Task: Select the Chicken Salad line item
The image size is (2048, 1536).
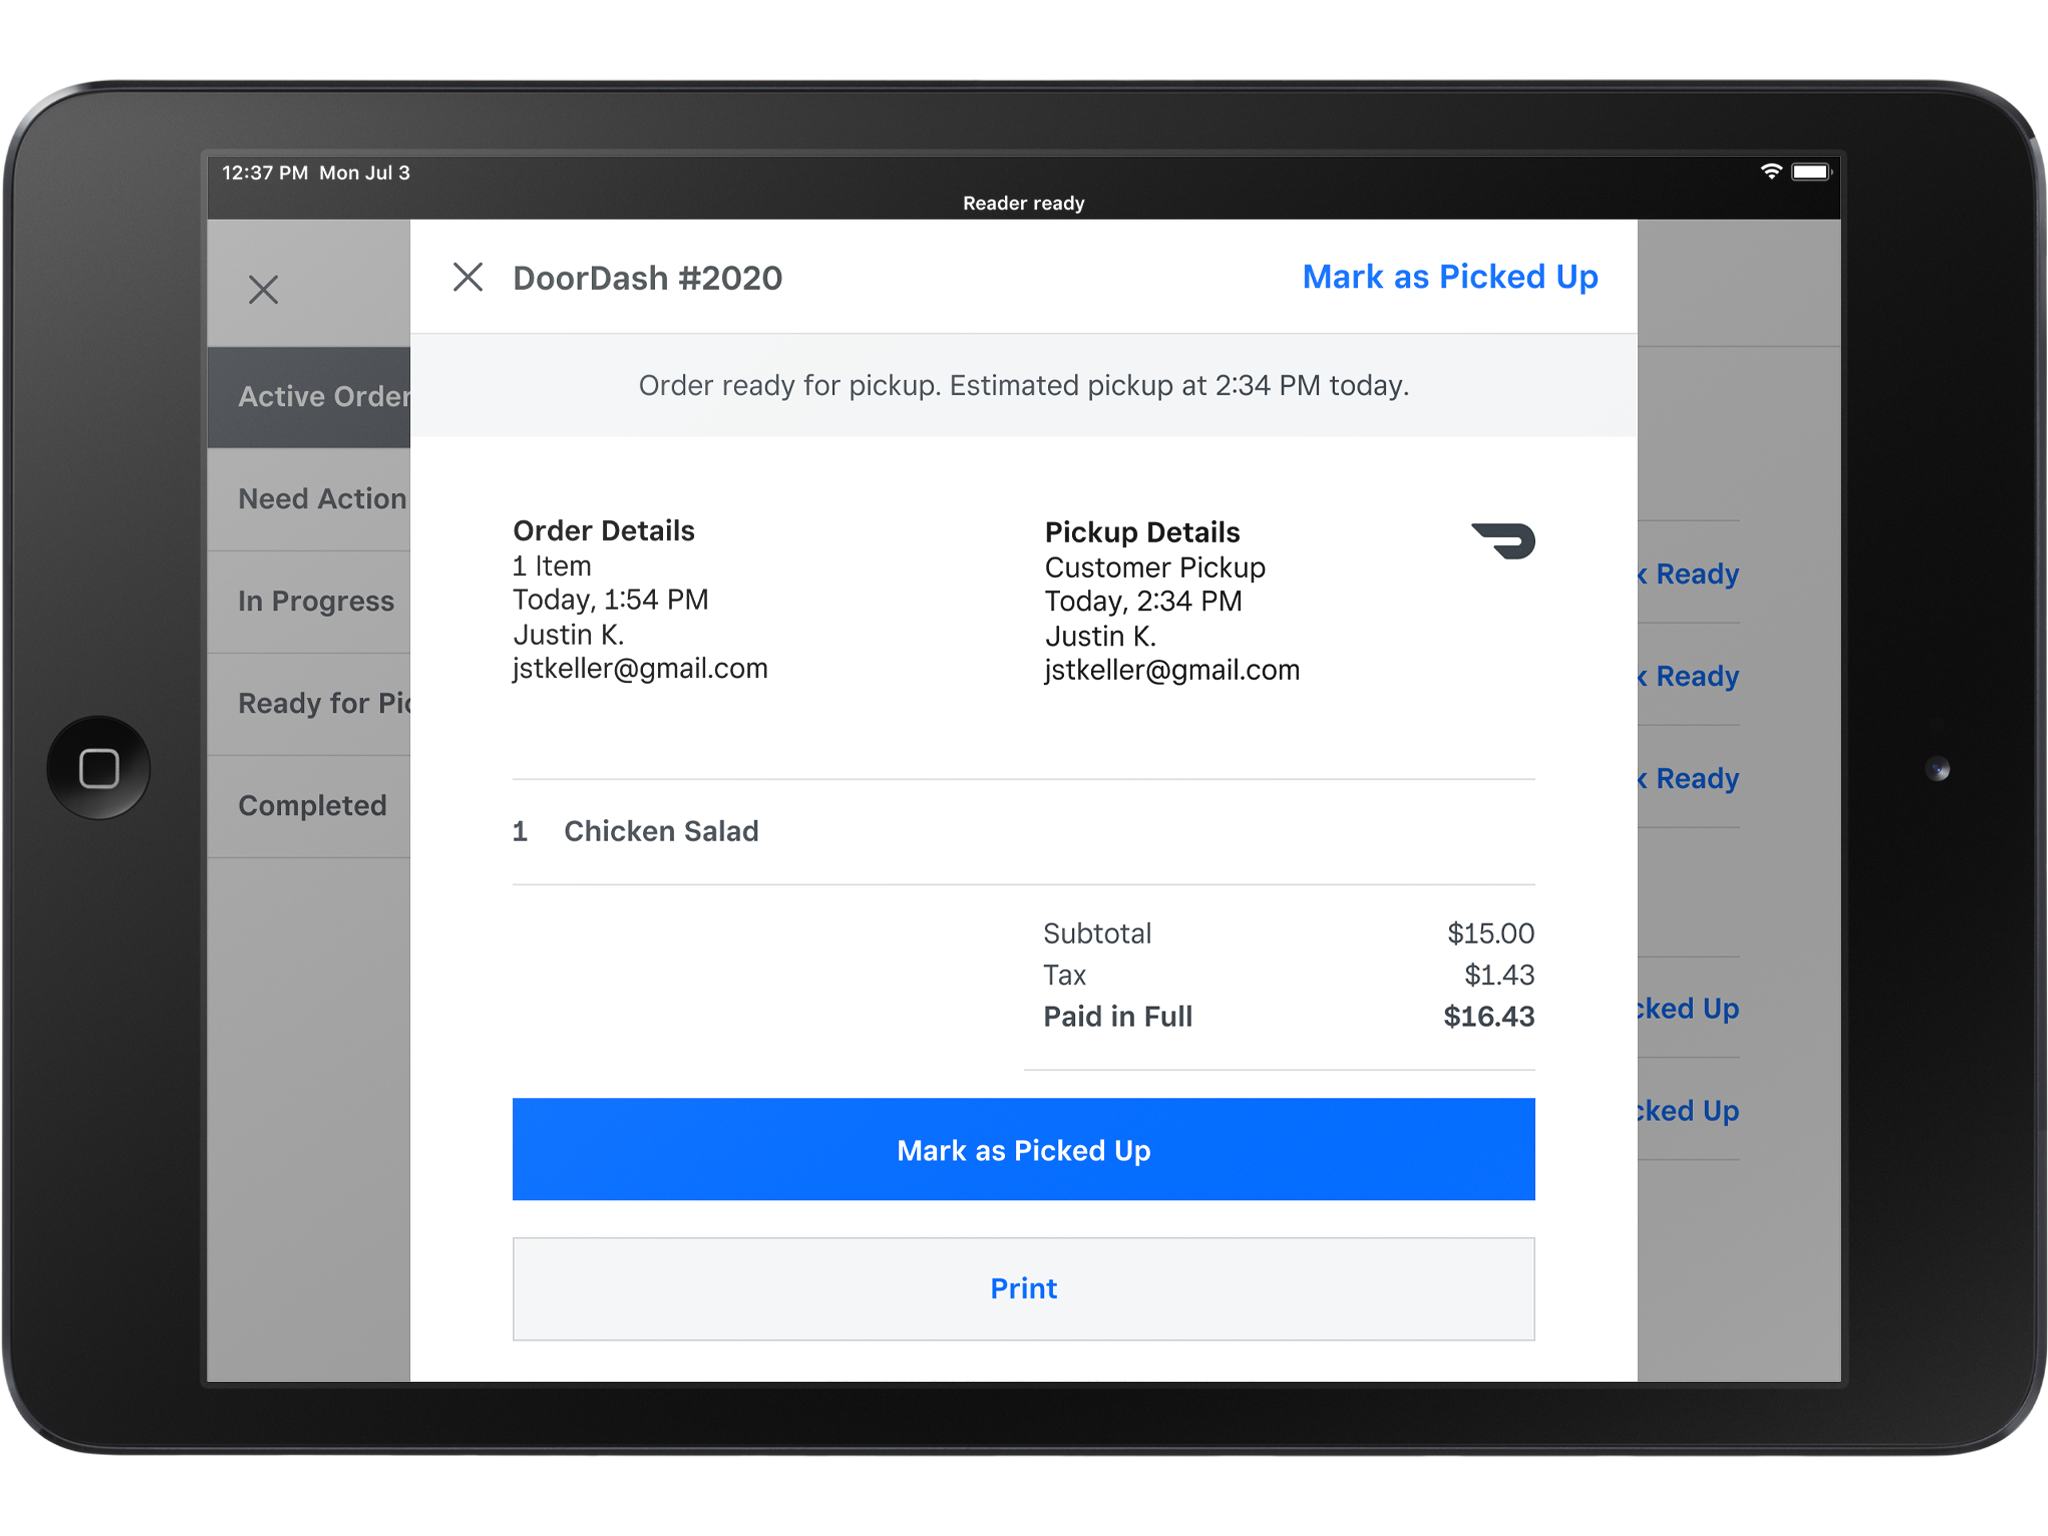Action: click(1023, 831)
